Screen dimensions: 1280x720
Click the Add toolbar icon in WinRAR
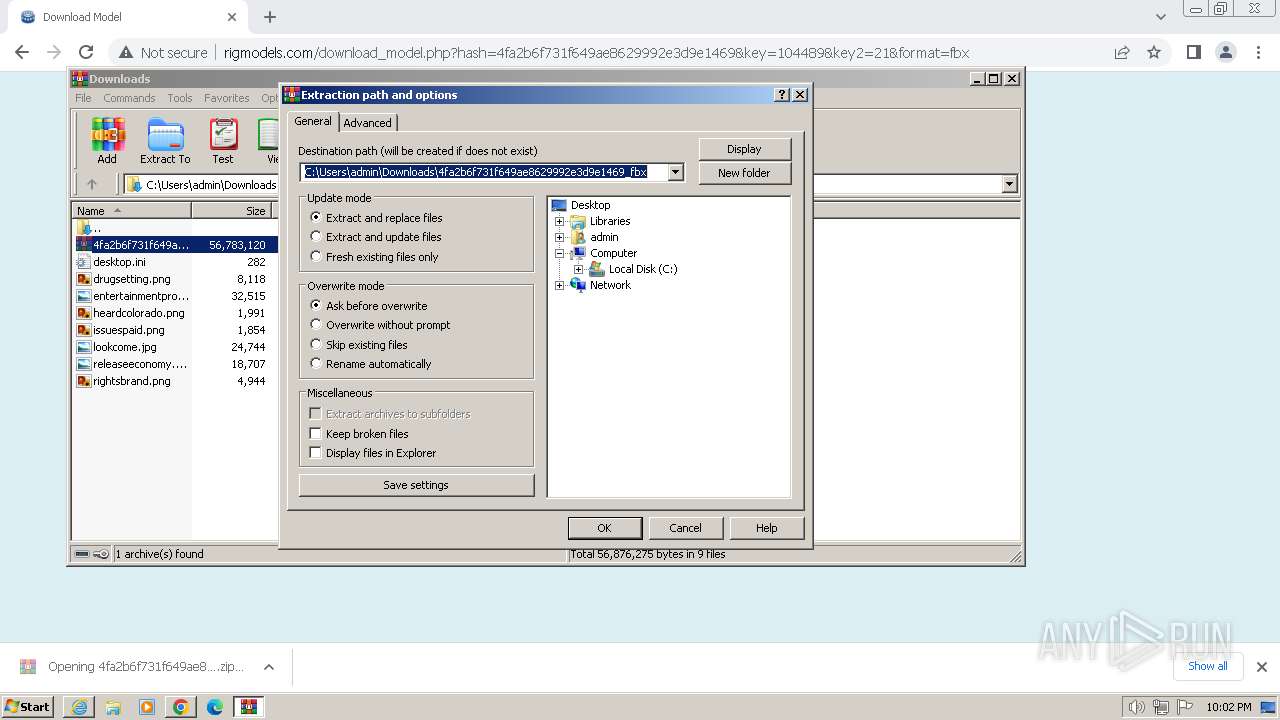click(x=107, y=141)
